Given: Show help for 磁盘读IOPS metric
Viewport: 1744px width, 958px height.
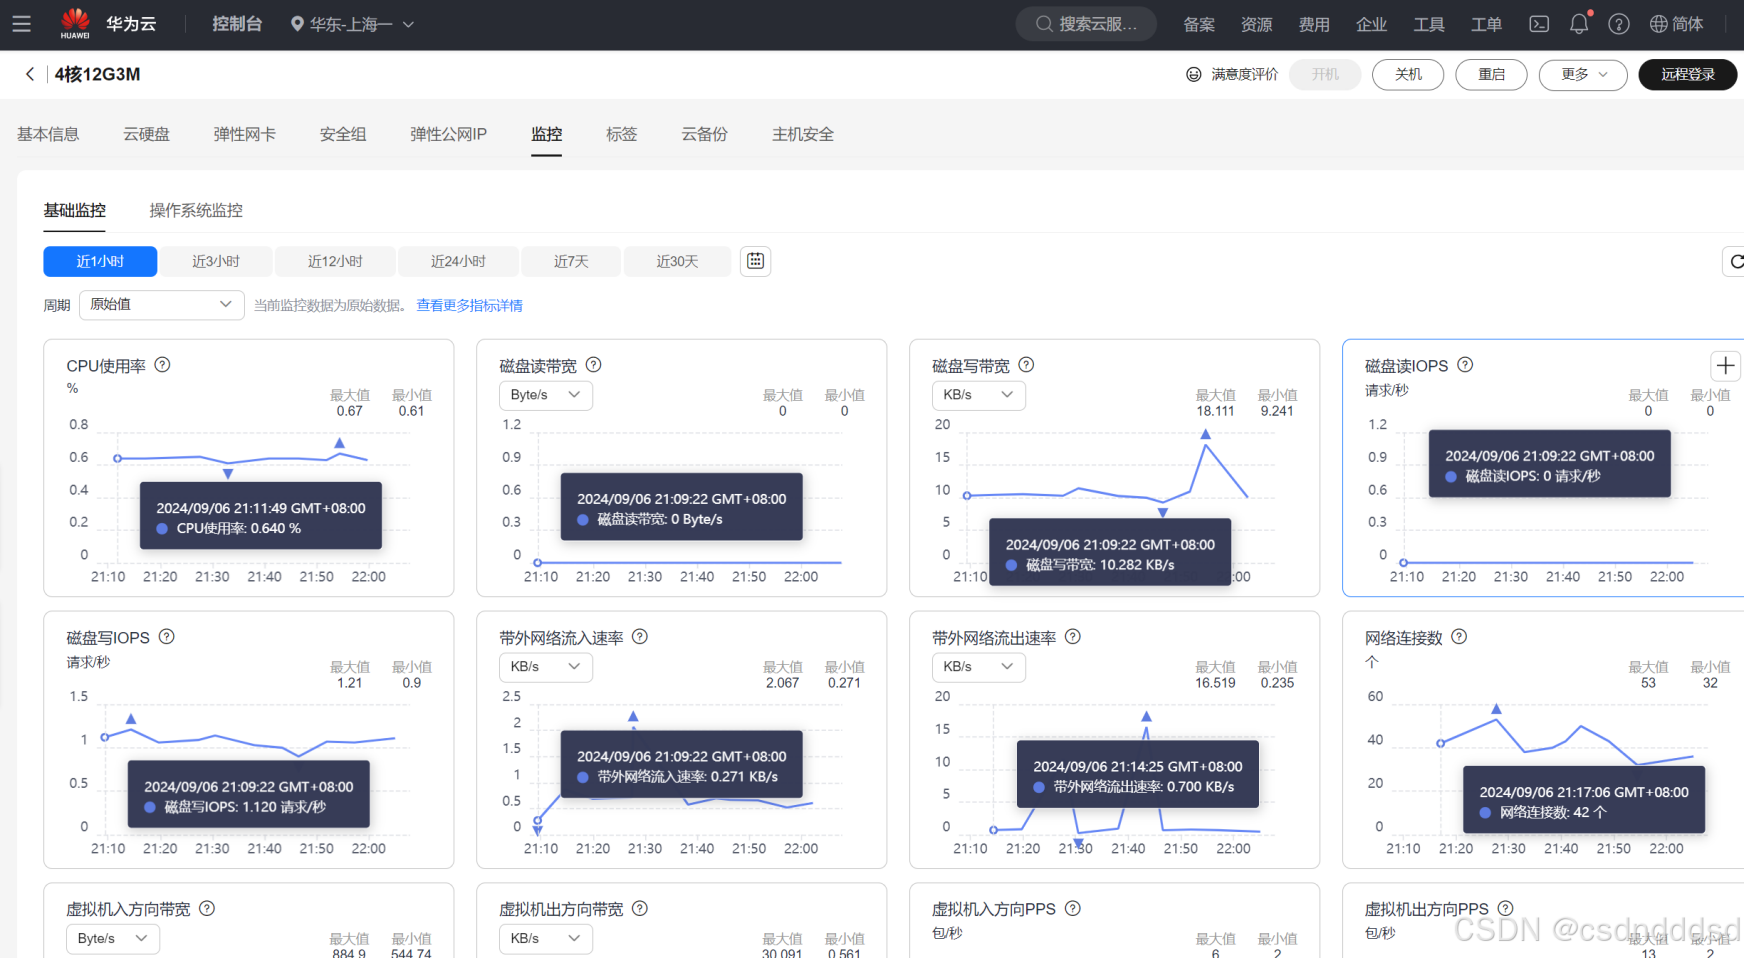Looking at the screenshot, I should 1465,365.
